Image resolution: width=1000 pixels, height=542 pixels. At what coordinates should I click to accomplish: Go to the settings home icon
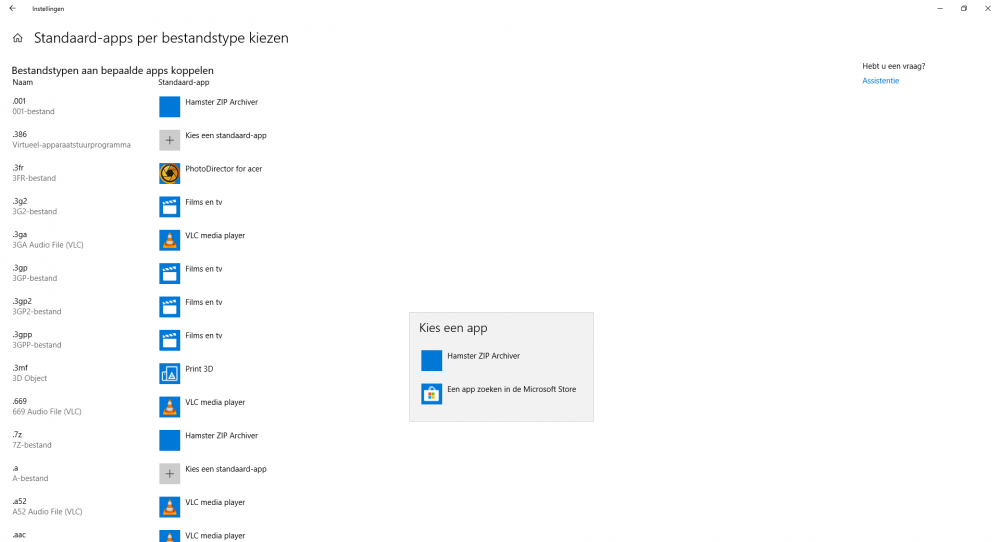18,38
